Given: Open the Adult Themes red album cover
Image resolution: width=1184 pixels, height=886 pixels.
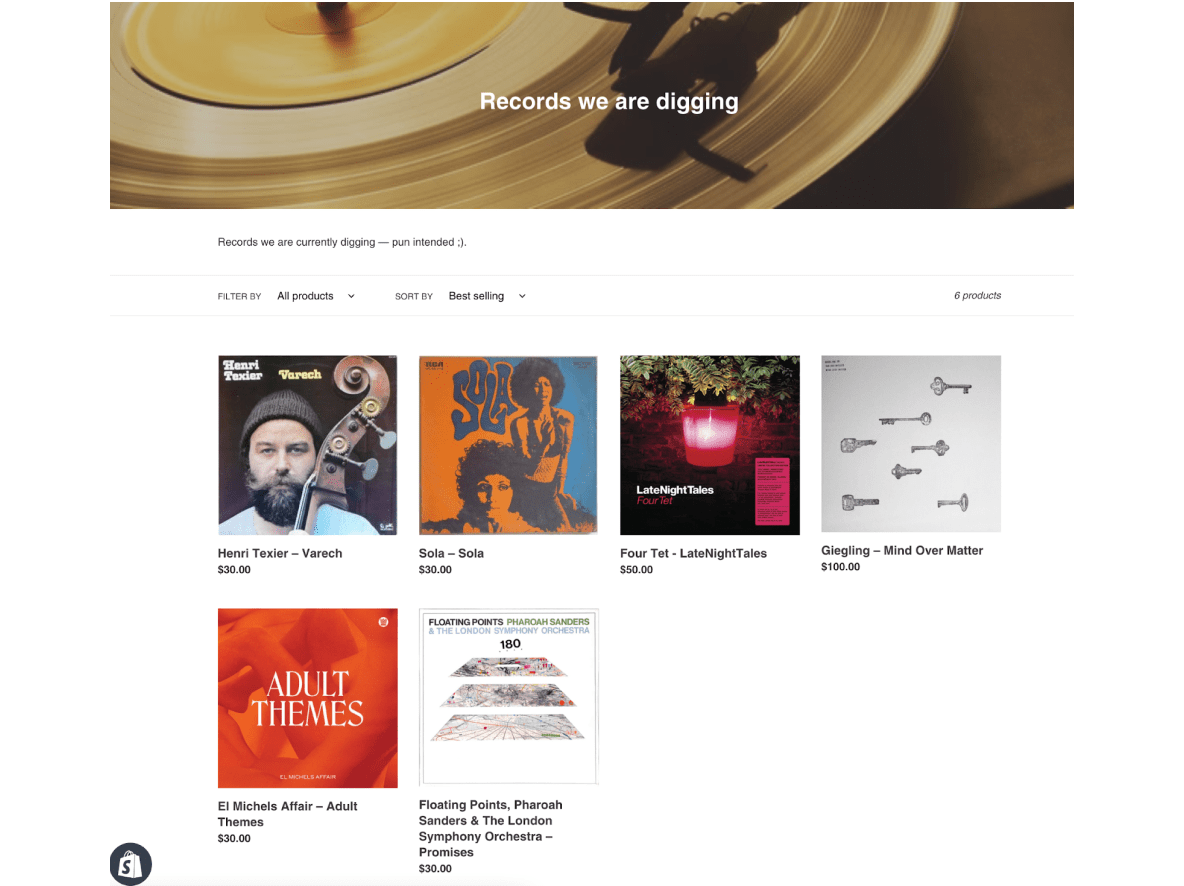Looking at the screenshot, I should point(307,698).
